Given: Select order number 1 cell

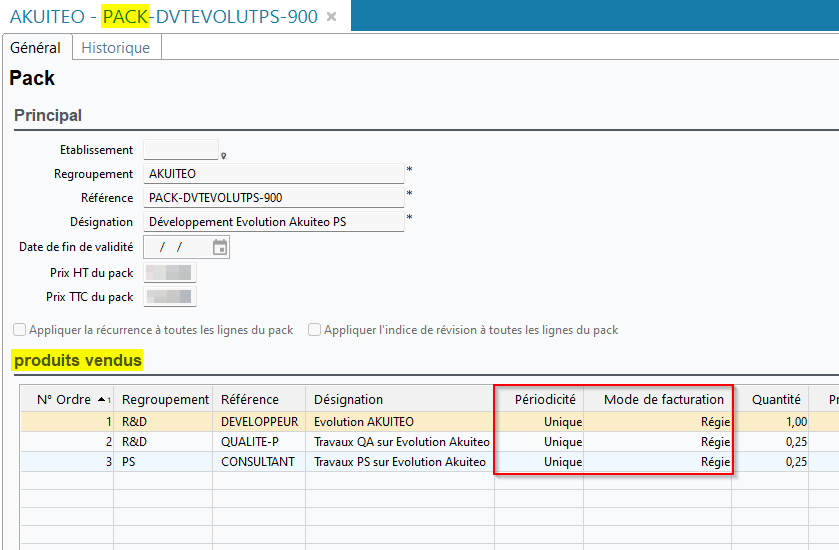Looking at the screenshot, I should click(67, 422).
